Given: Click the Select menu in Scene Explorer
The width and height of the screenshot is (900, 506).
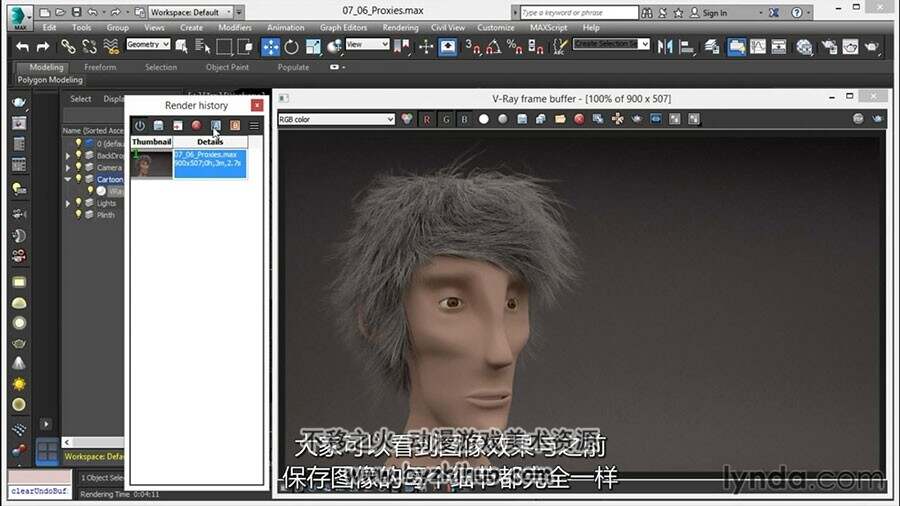Looking at the screenshot, I should click(80, 99).
